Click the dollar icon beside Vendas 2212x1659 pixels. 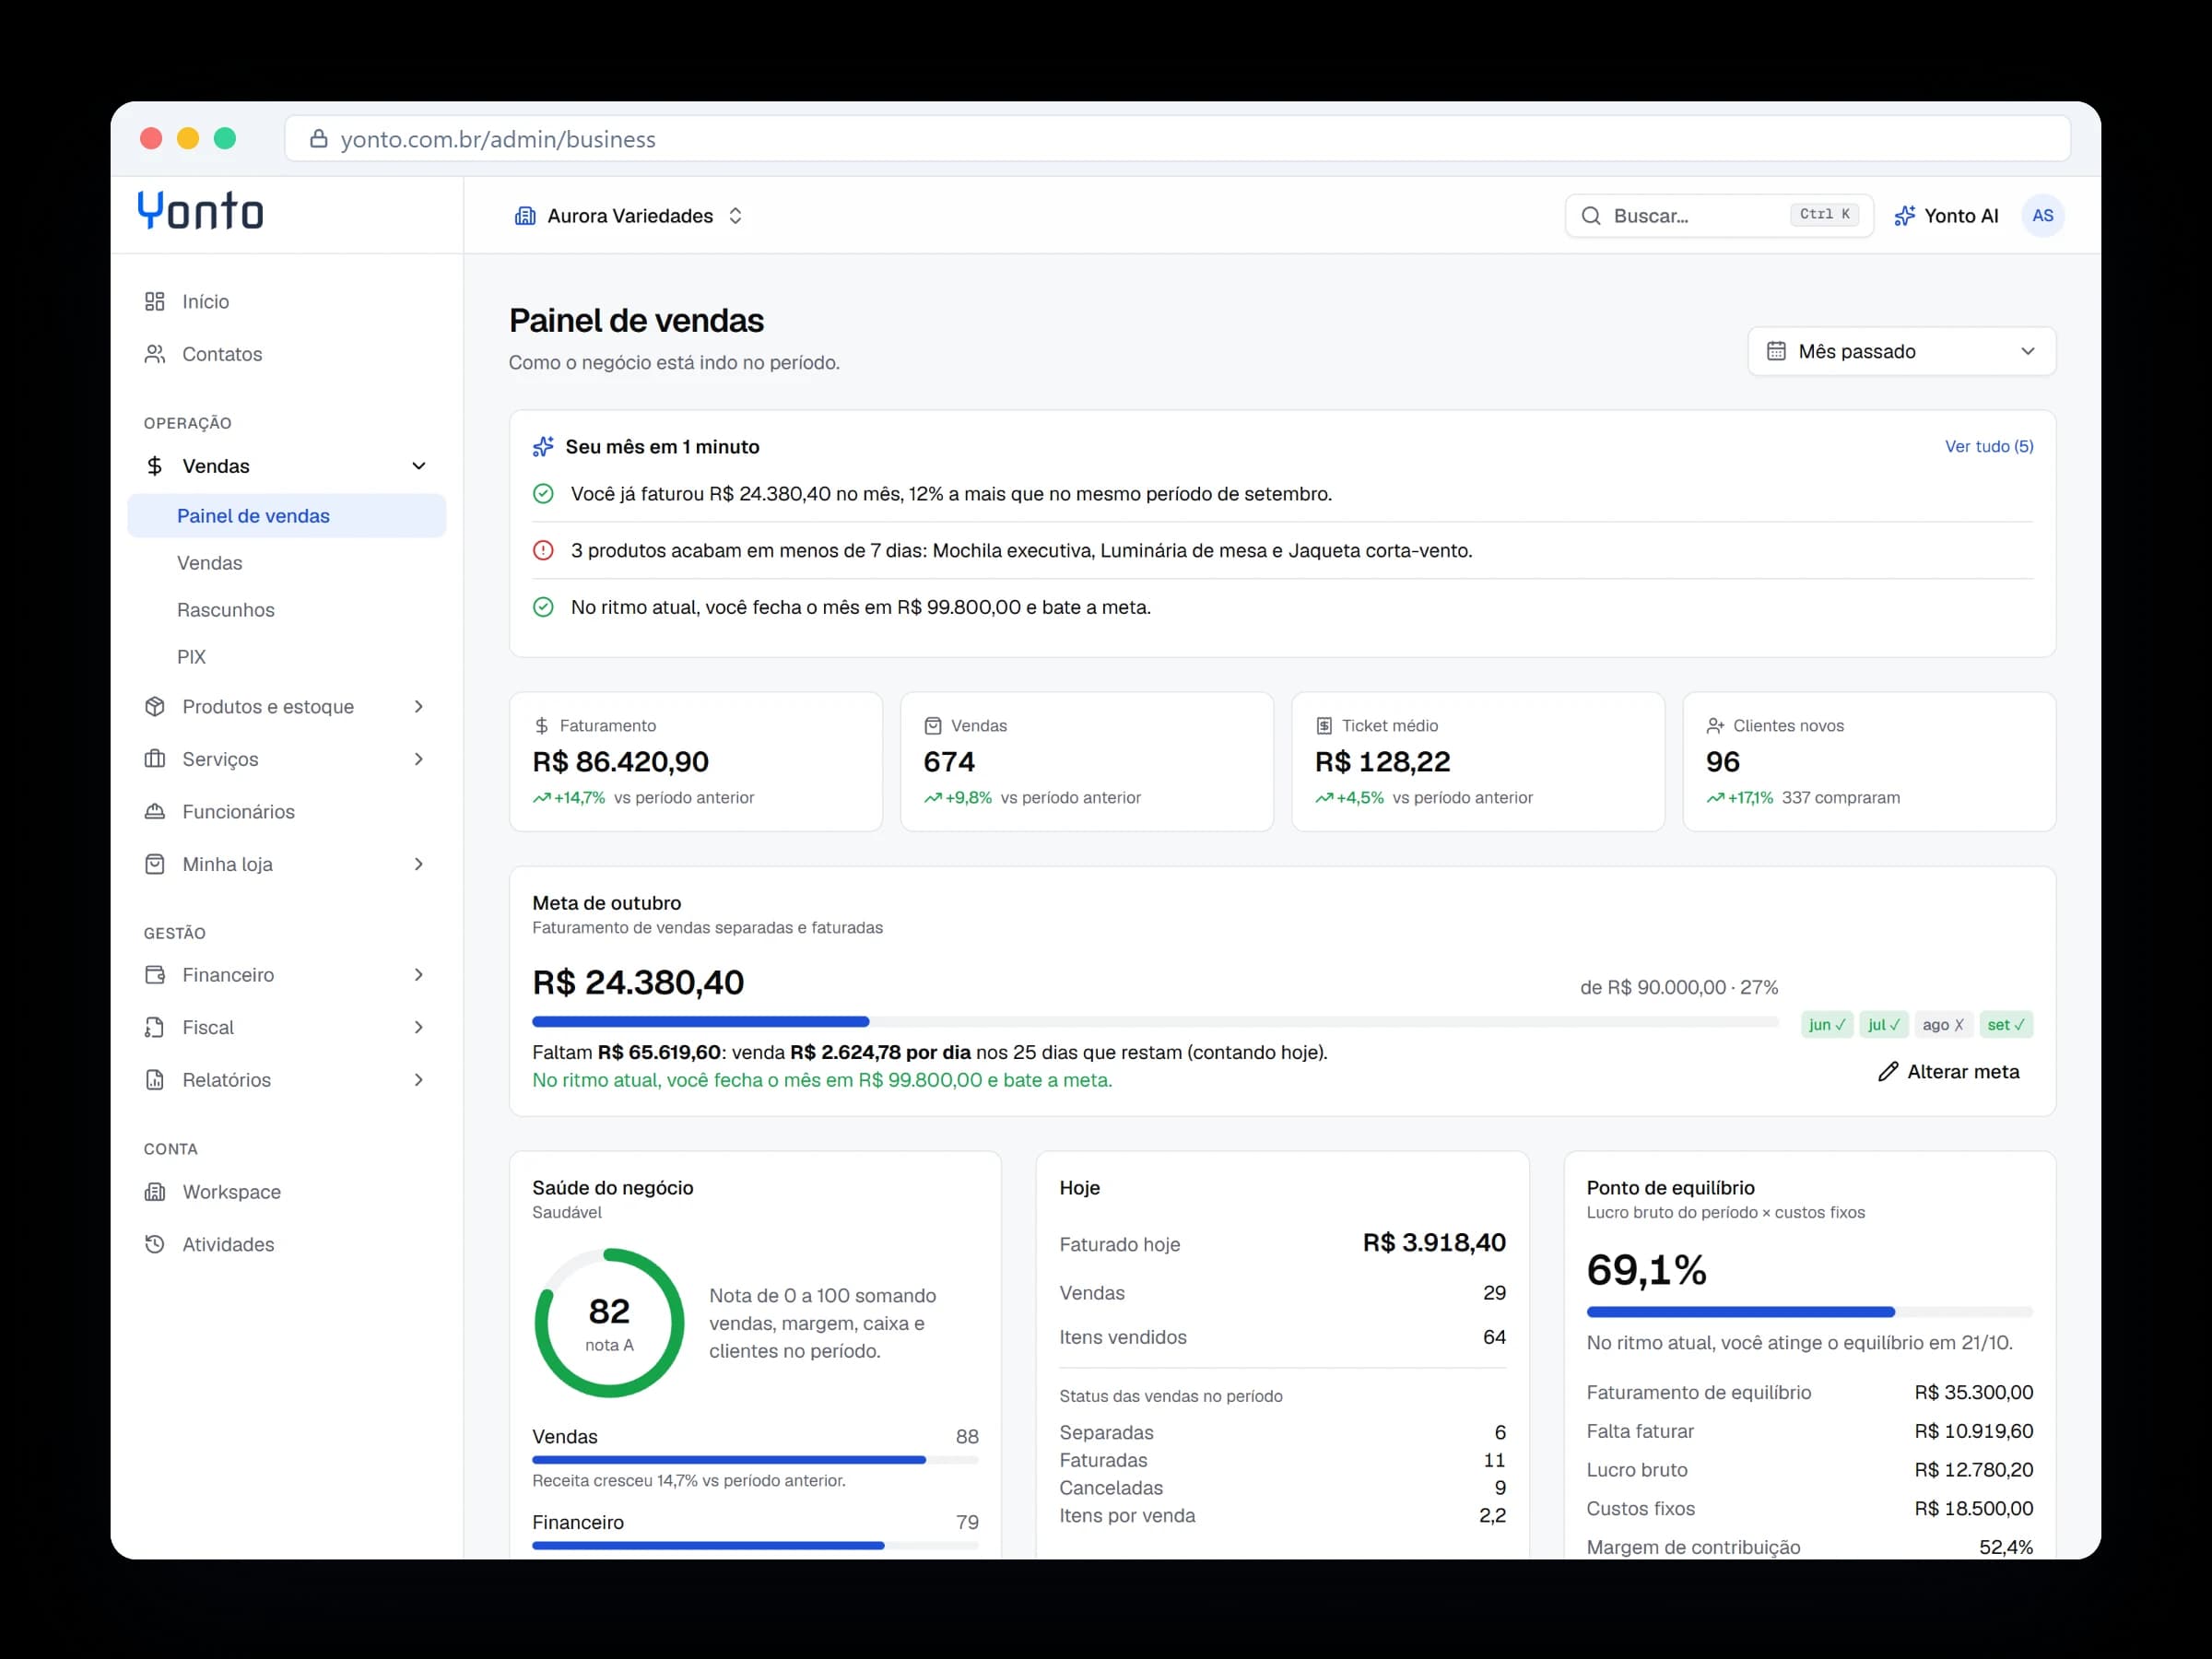point(154,466)
